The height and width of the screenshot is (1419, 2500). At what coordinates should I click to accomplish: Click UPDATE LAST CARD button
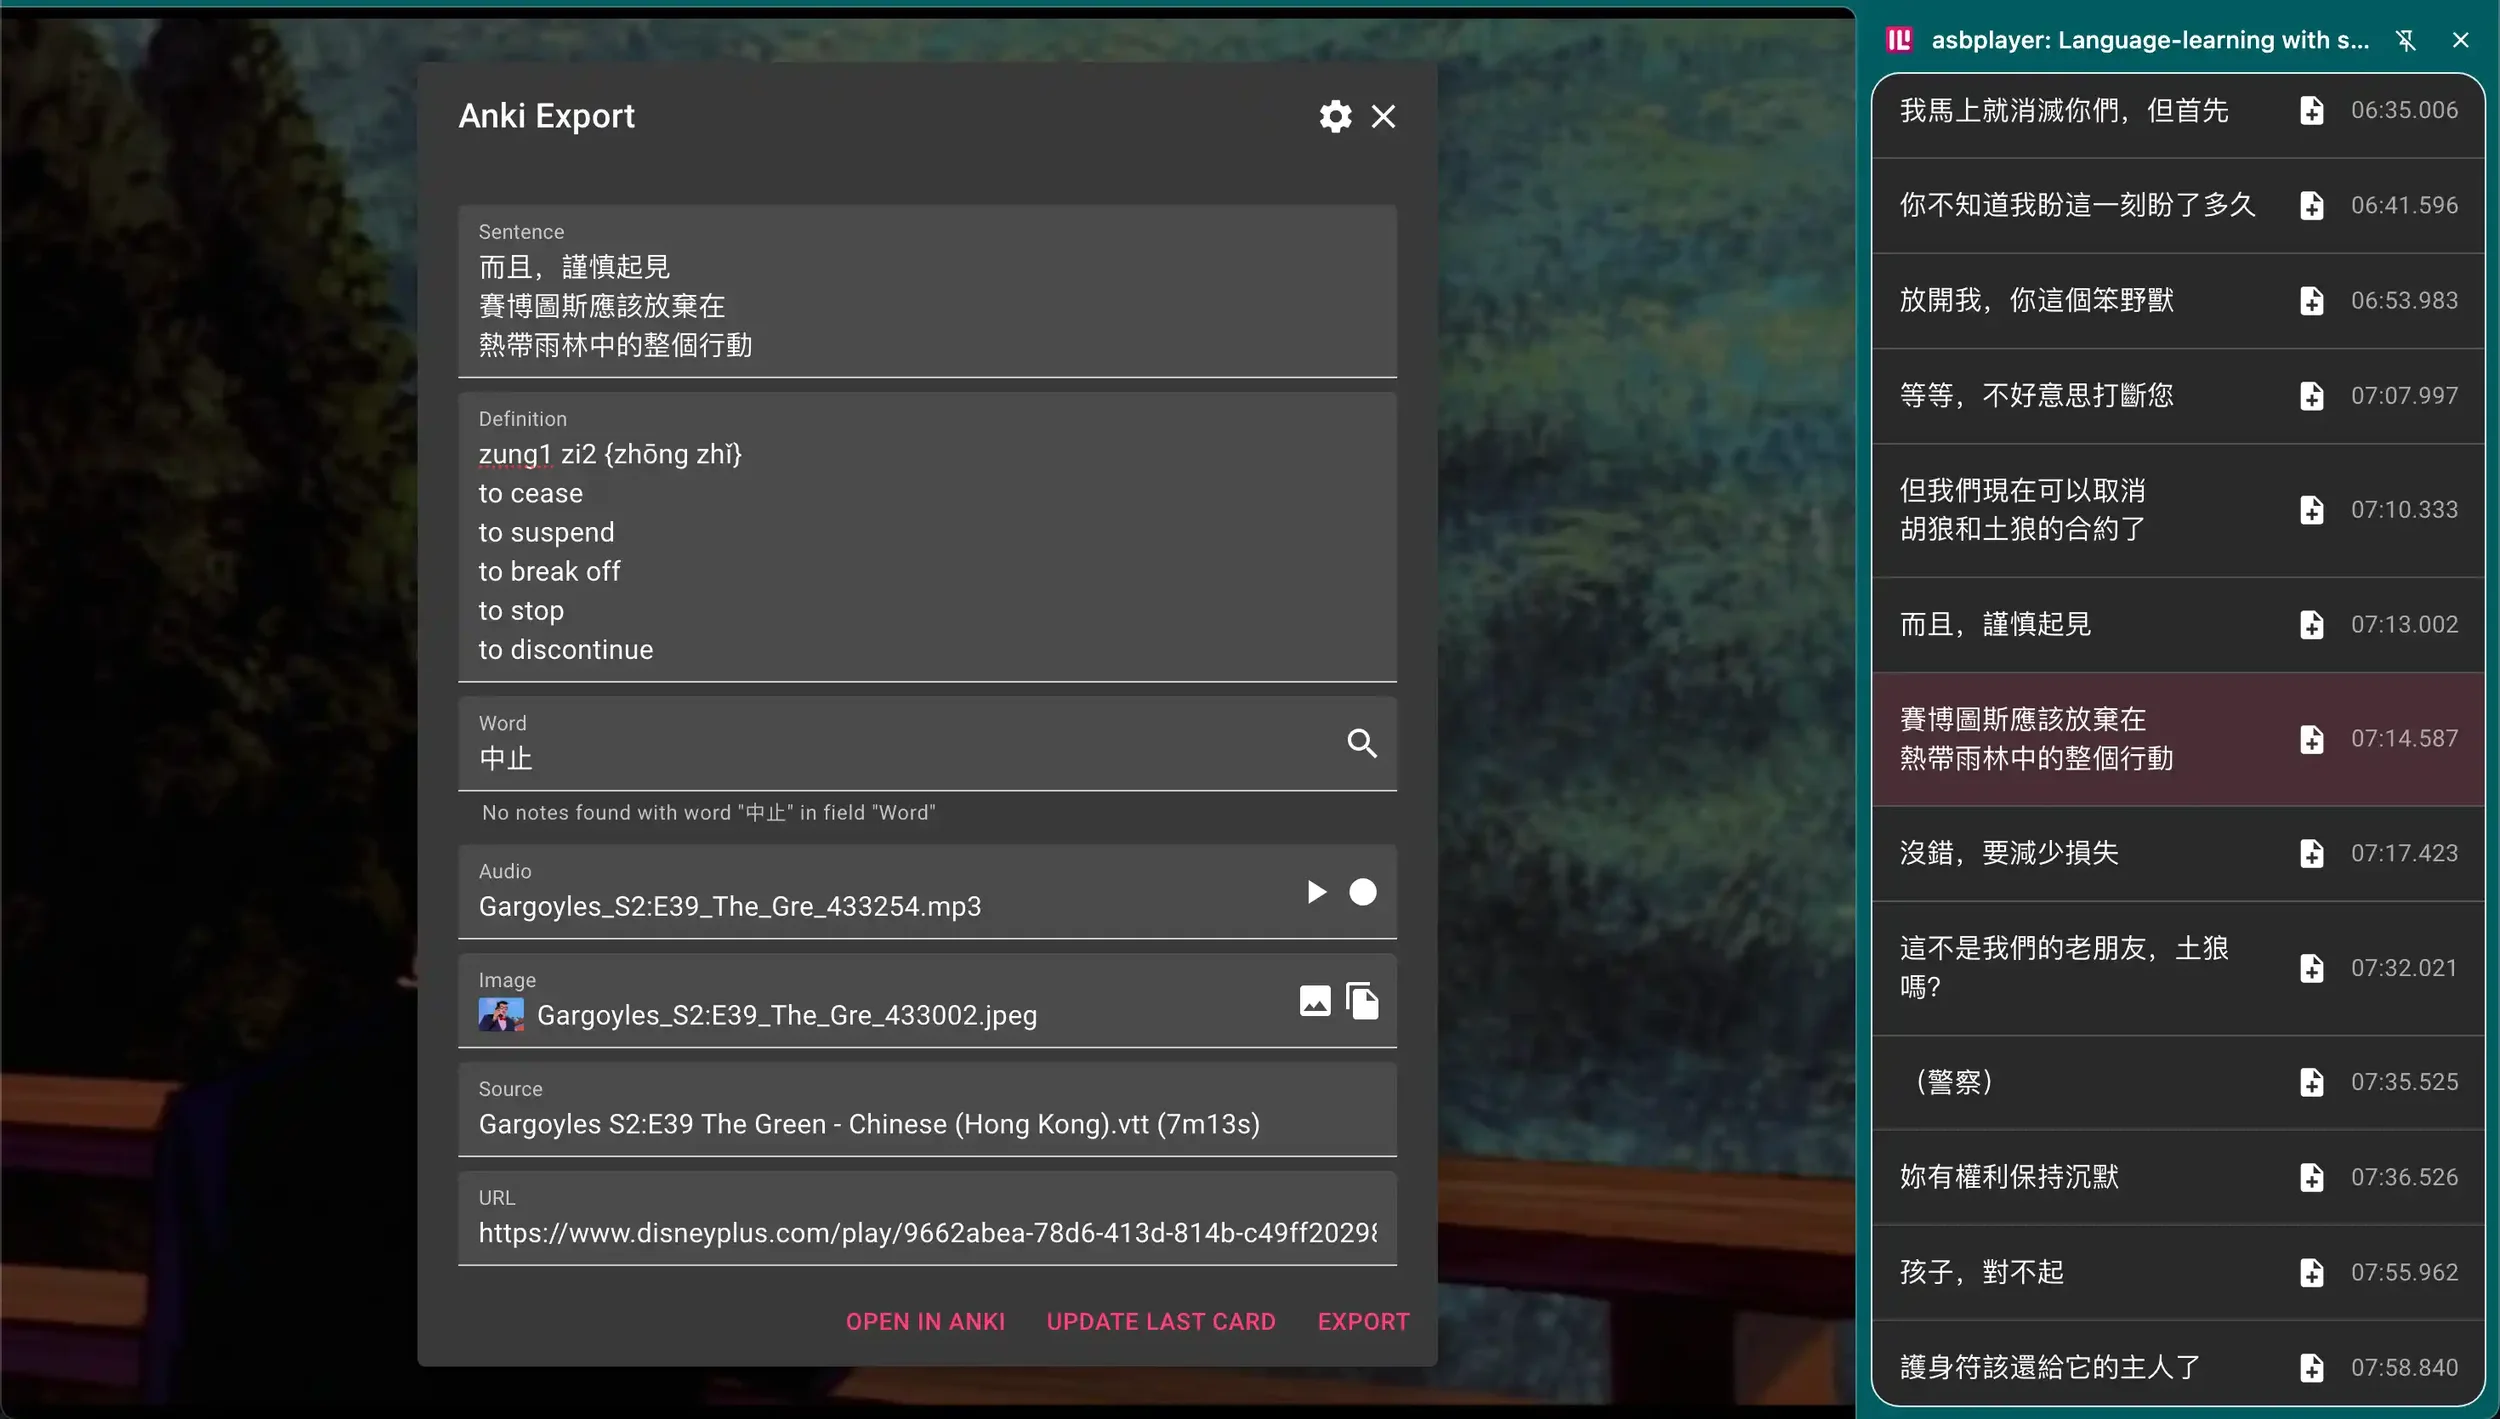(x=1161, y=1321)
